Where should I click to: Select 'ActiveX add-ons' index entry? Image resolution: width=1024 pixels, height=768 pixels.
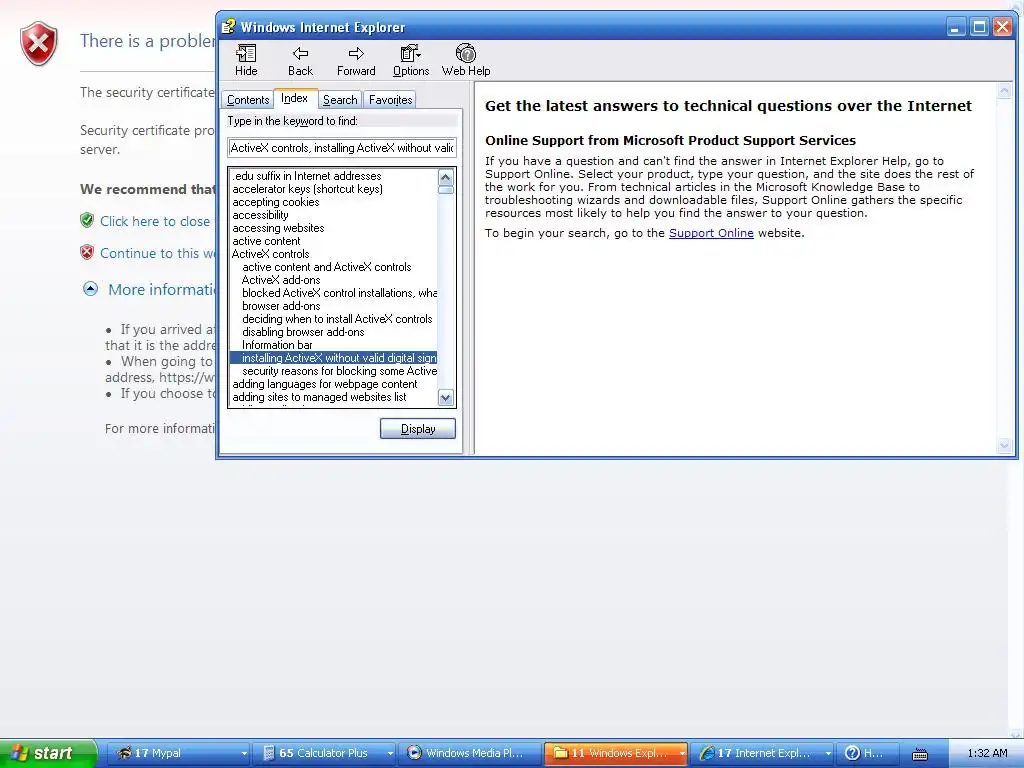pyautogui.click(x=281, y=280)
